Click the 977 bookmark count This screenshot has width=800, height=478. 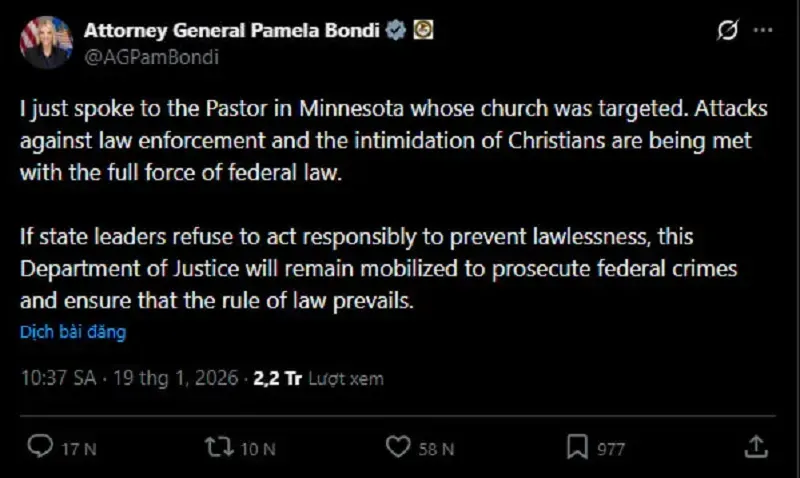[x=611, y=449]
